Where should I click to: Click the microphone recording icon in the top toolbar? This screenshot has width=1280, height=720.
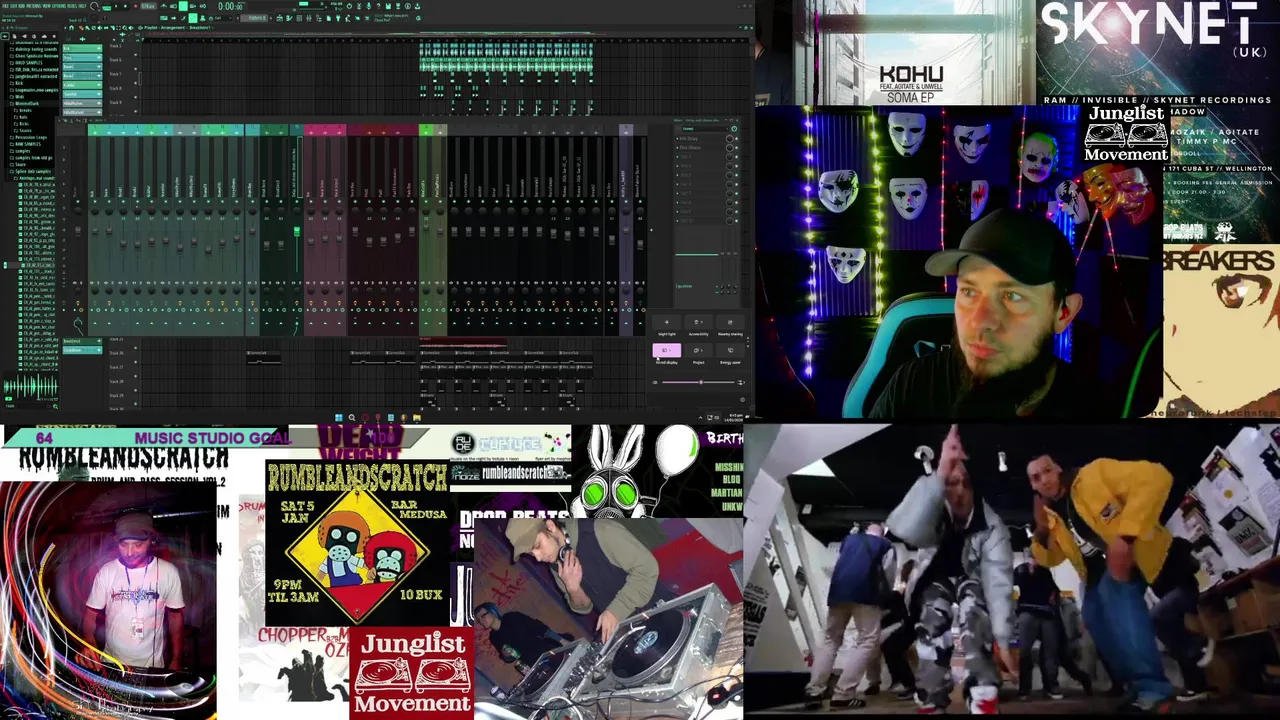(x=369, y=6)
